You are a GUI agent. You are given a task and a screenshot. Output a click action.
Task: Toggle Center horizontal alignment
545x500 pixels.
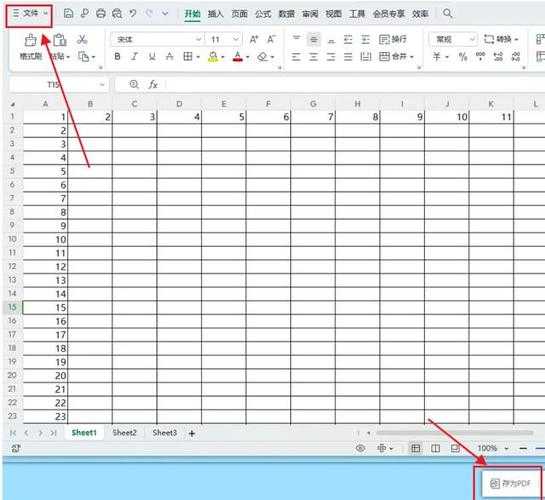click(314, 57)
